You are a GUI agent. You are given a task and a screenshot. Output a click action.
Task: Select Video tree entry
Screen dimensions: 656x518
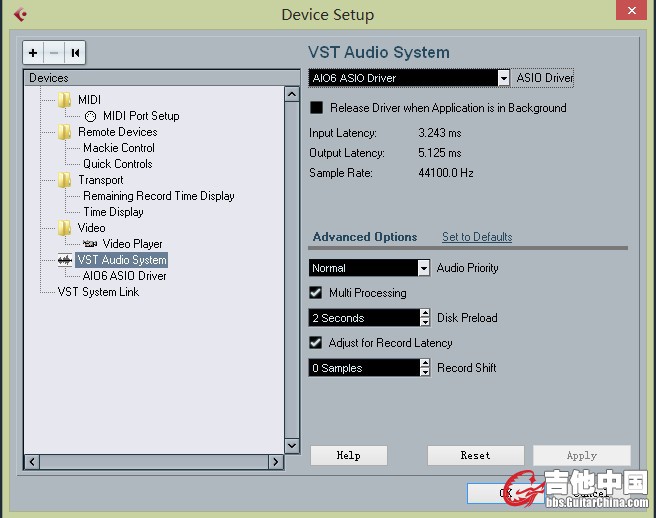(91, 228)
